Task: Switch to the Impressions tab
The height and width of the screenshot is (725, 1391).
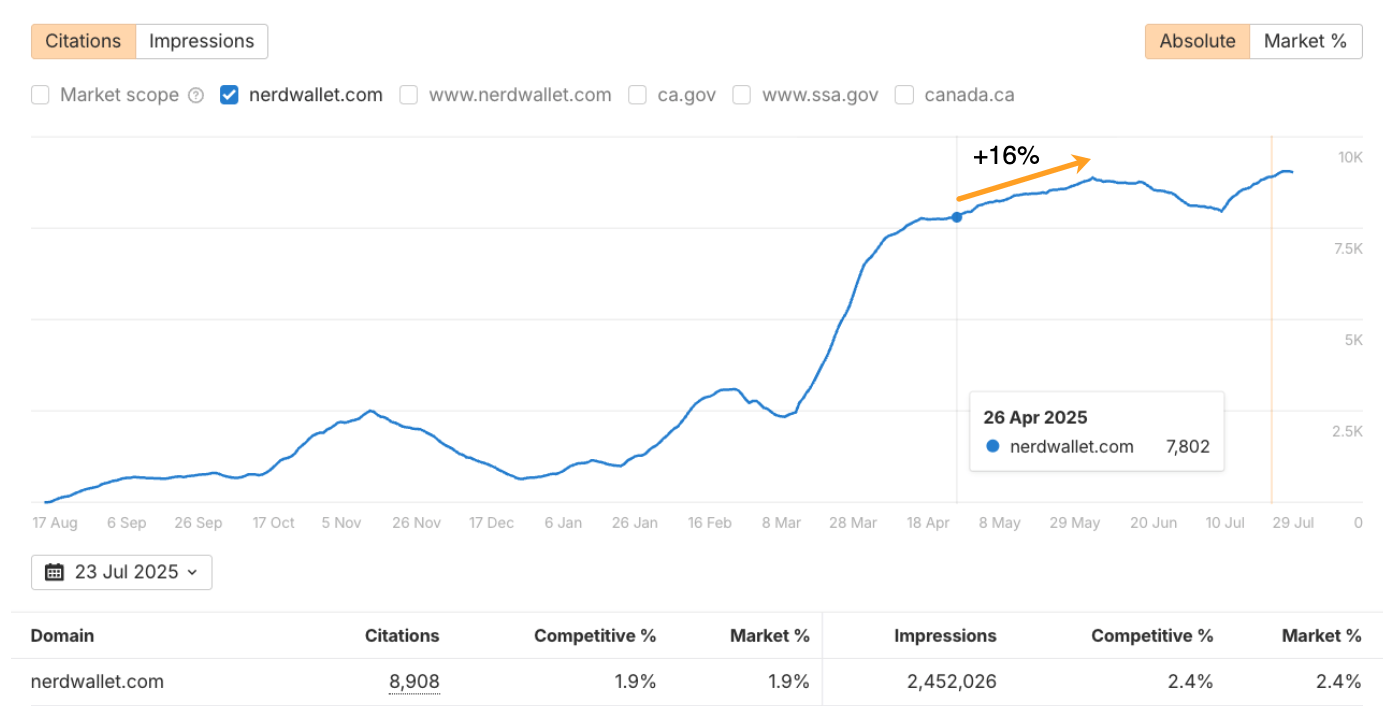Action: (x=201, y=41)
